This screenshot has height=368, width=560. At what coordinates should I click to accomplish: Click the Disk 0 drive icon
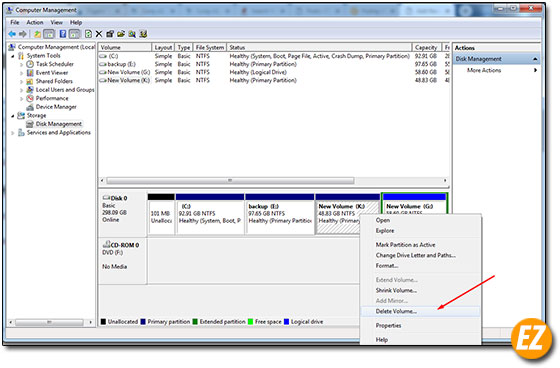pos(106,198)
